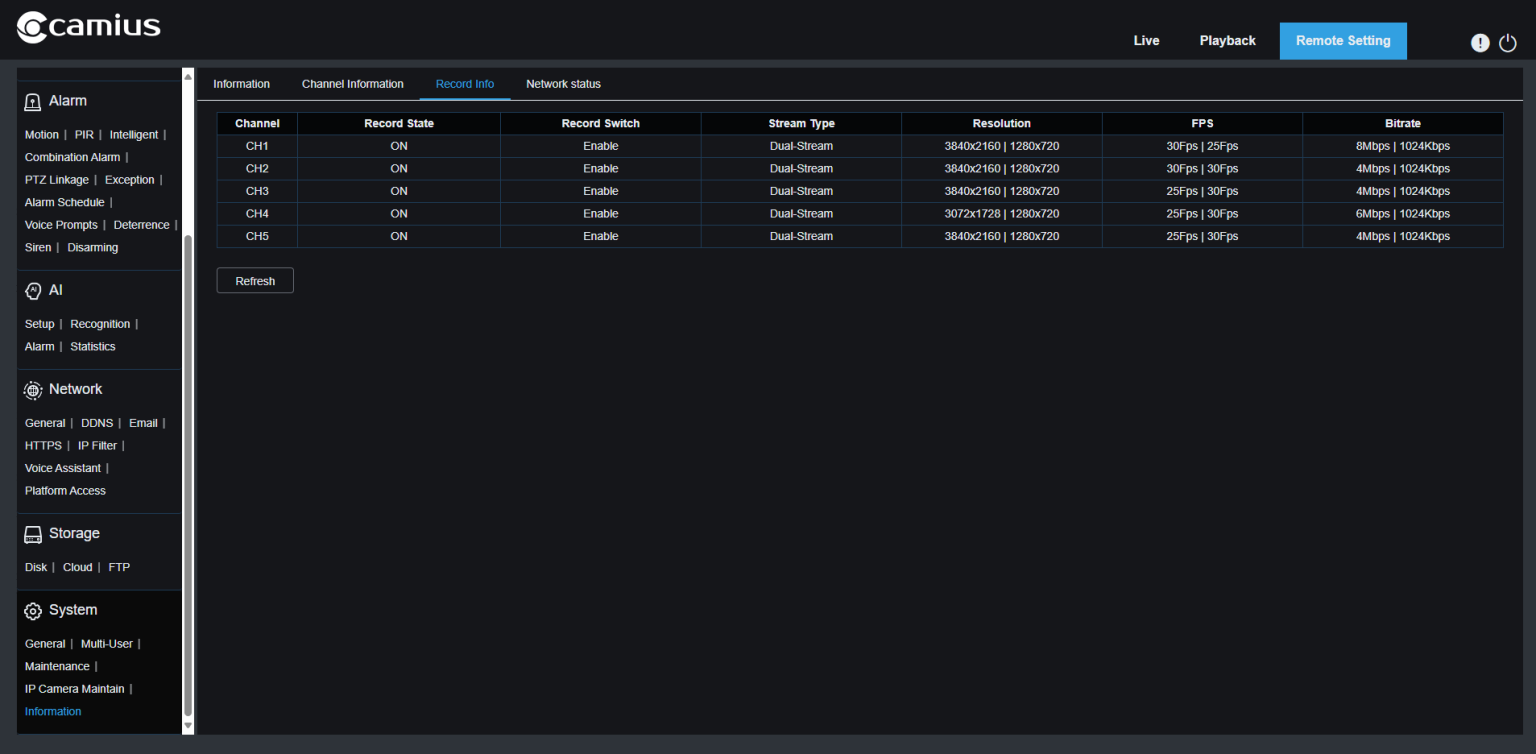Click the sidebar scrollbar
This screenshot has height=754, width=1536.
(187, 400)
